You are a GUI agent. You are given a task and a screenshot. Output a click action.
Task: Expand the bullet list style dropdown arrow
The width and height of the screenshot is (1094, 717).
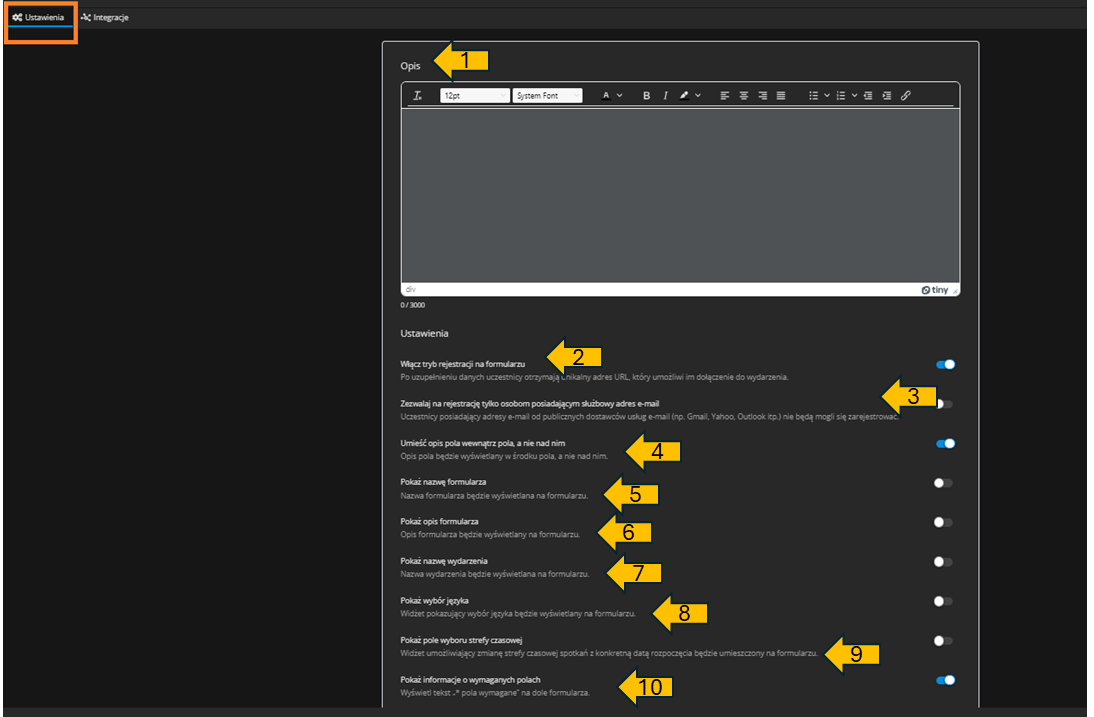pos(827,96)
